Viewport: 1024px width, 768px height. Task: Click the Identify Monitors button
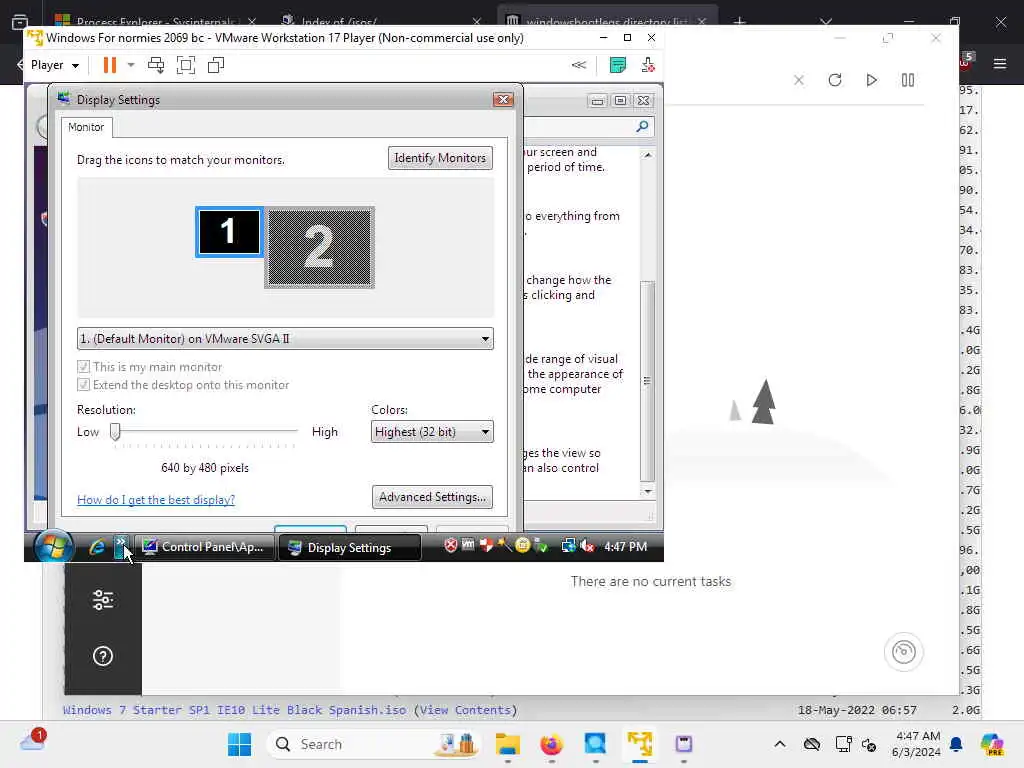pos(440,158)
